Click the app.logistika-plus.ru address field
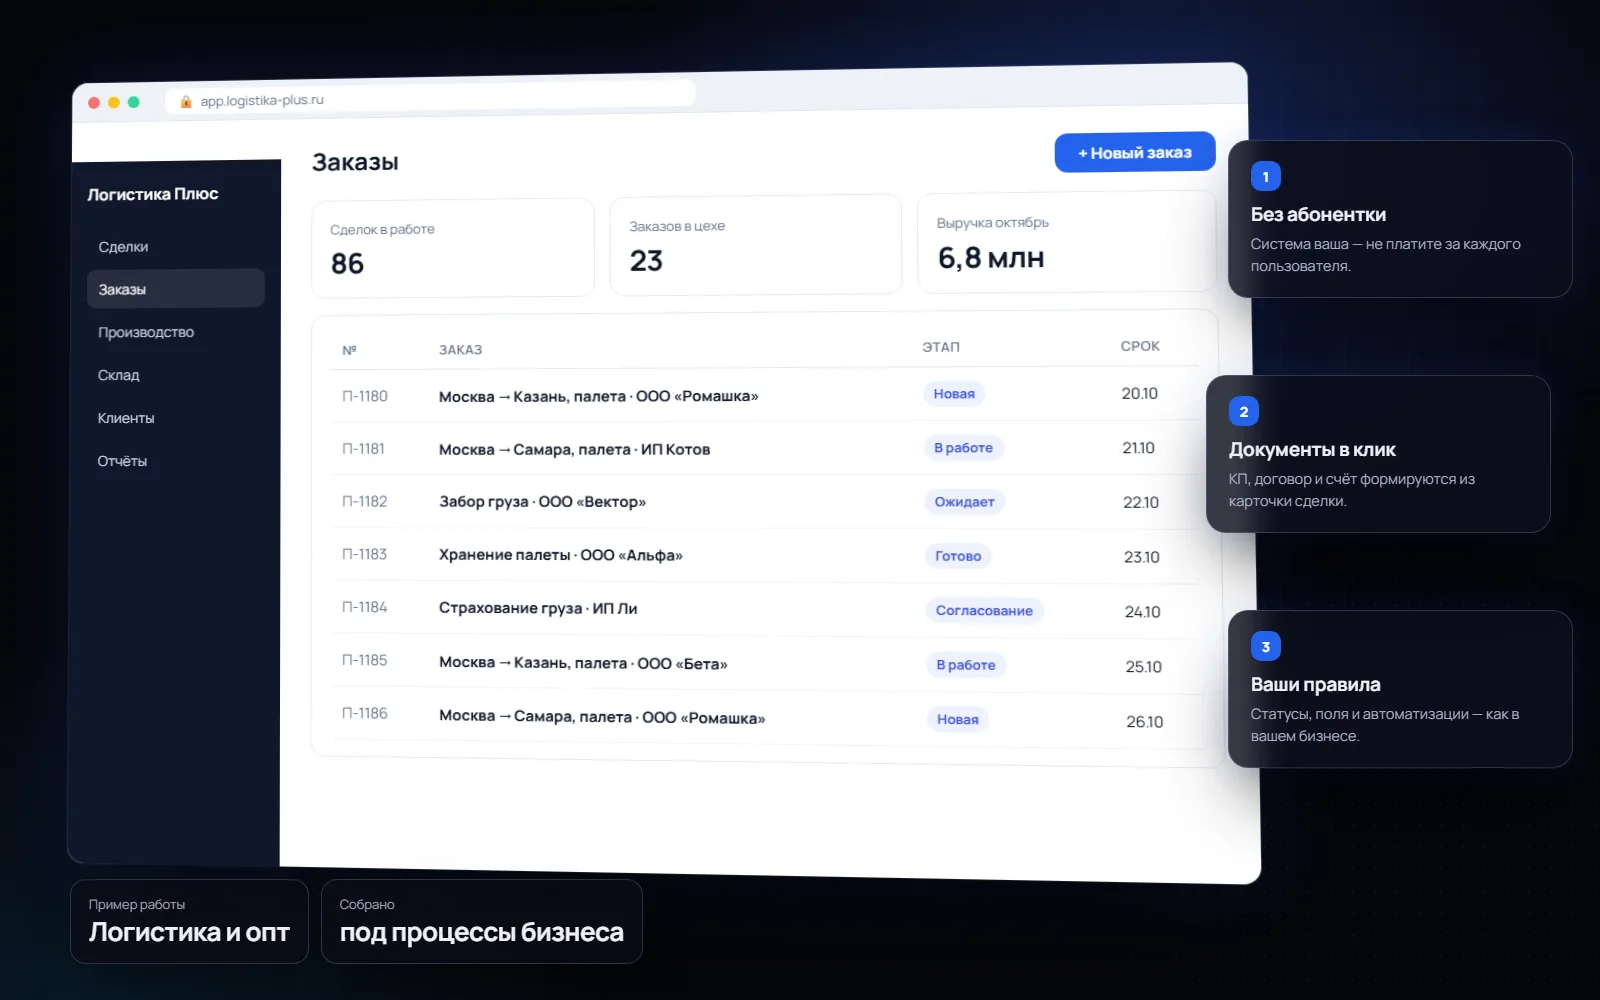 coord(430,98)
